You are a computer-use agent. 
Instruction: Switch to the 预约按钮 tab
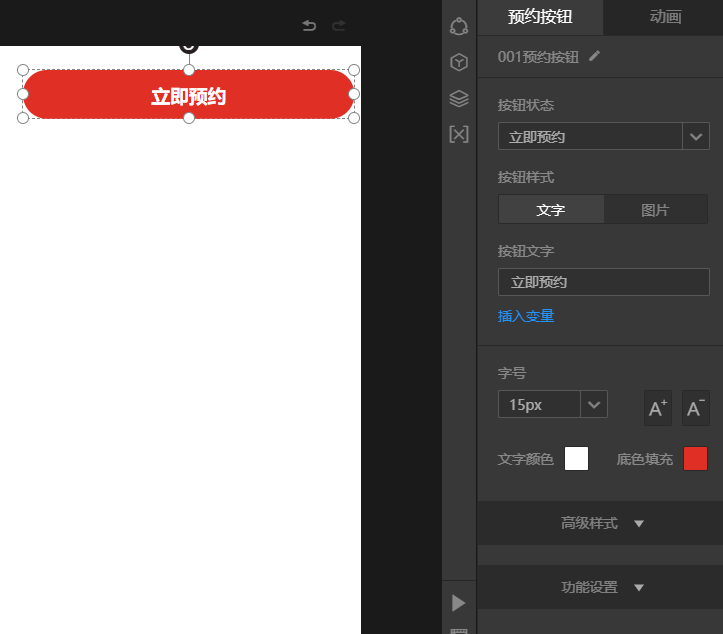click(540, 17)
